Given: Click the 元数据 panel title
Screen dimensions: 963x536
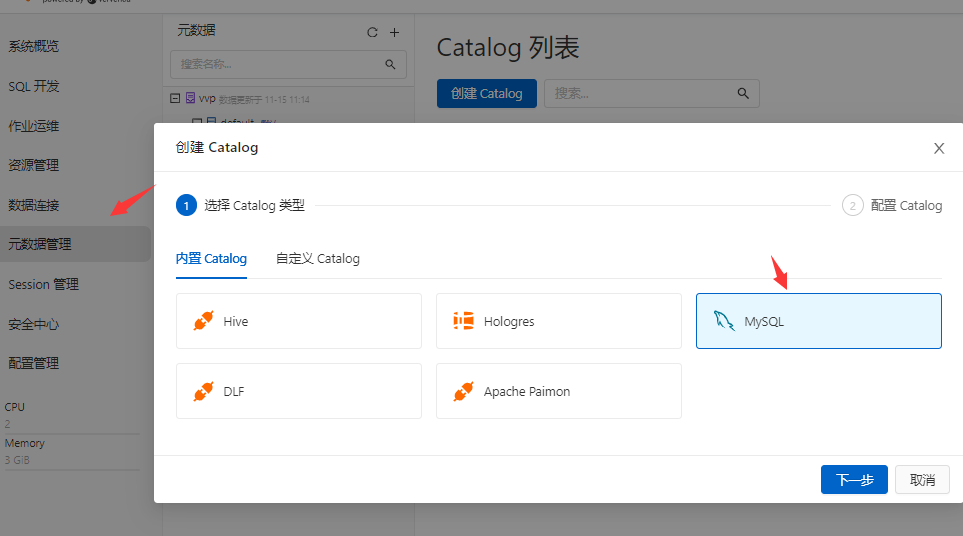Looking at the screenshot, I should (x=197, y=30).
